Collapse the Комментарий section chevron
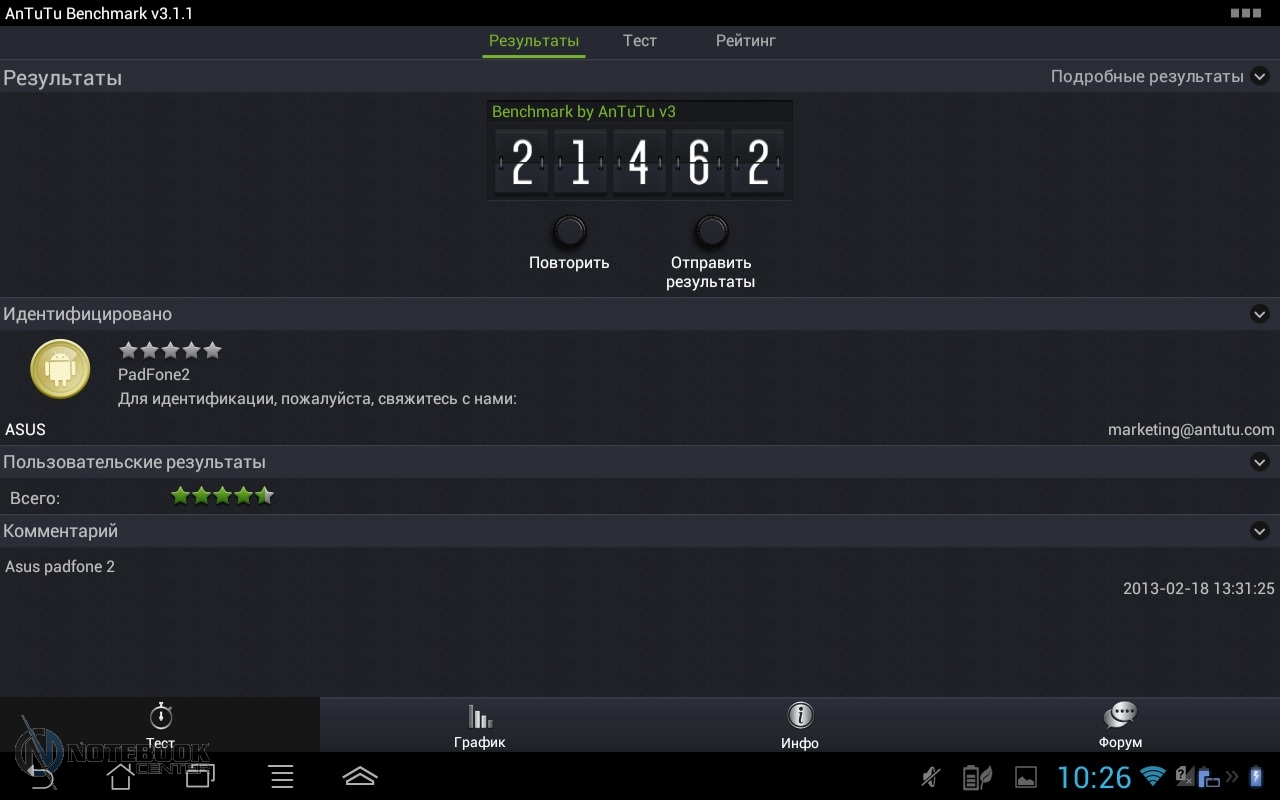Screen dimensions: 1280x800 (x=1259, y=531)
